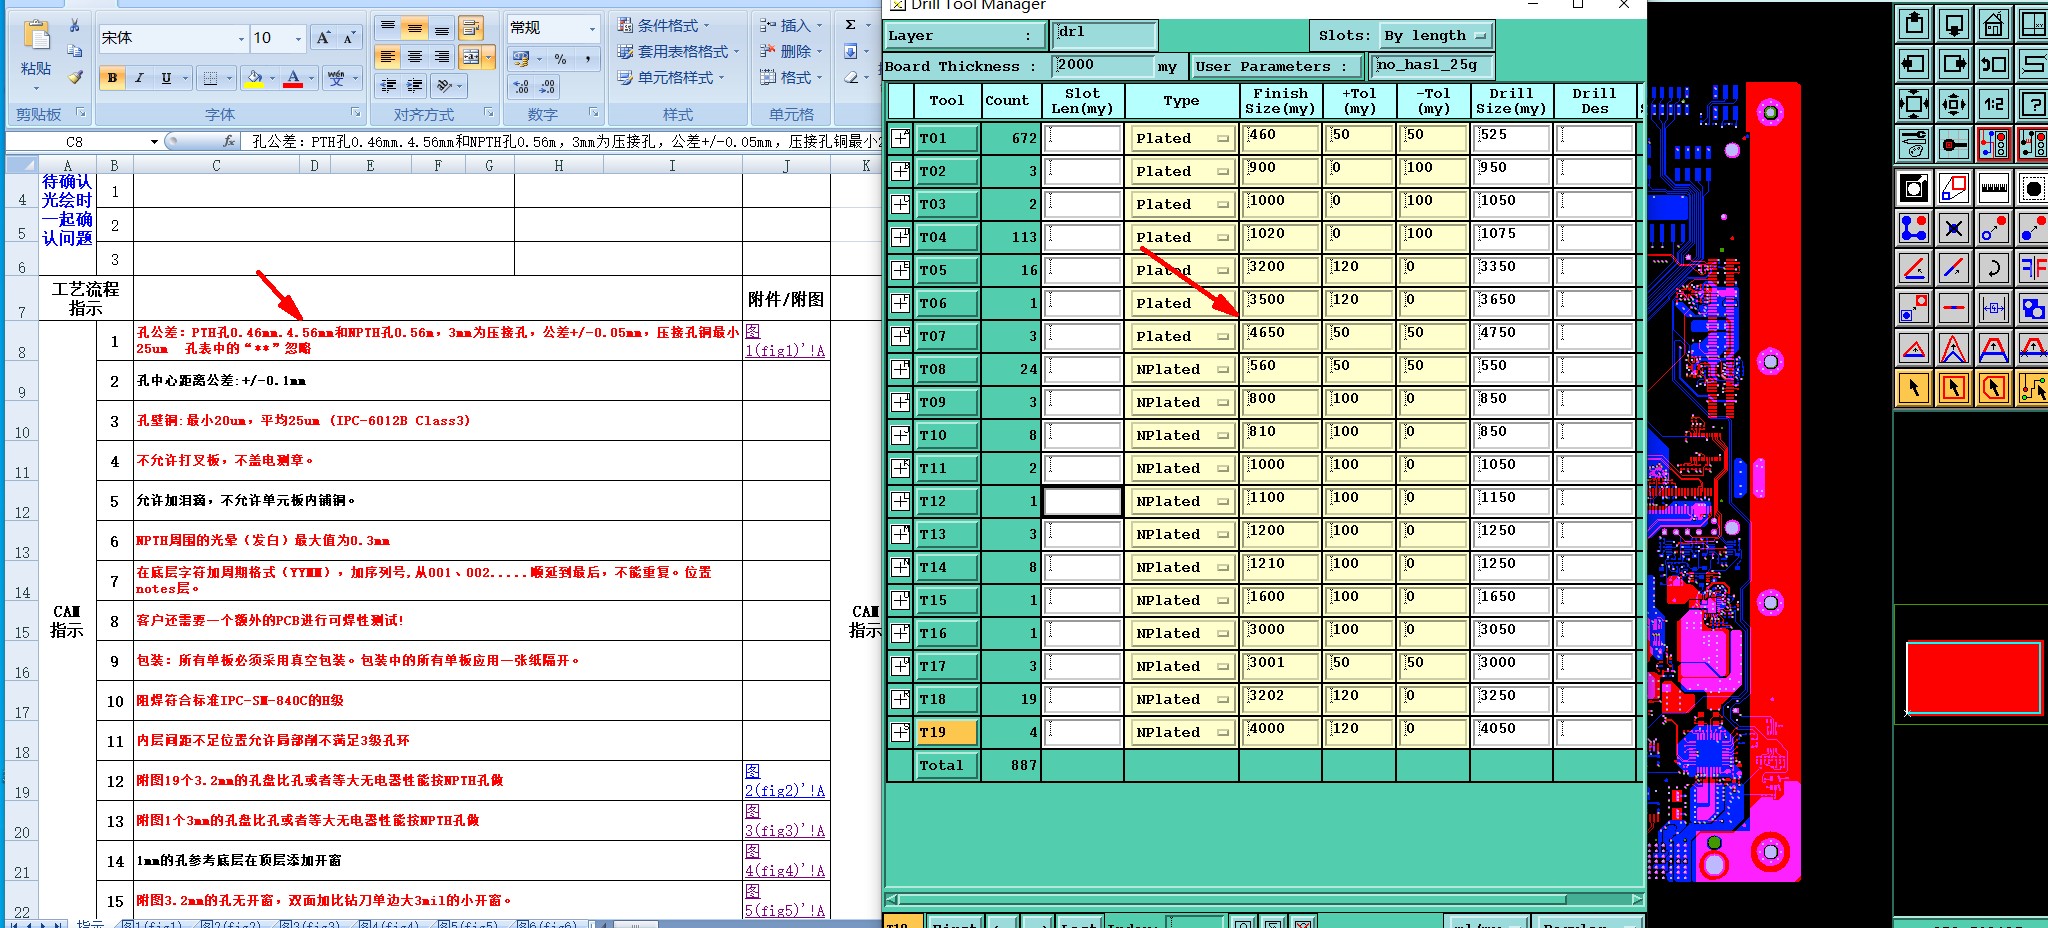
Task: Open the Slots By length dropdown
Action: click(1437, 36)
